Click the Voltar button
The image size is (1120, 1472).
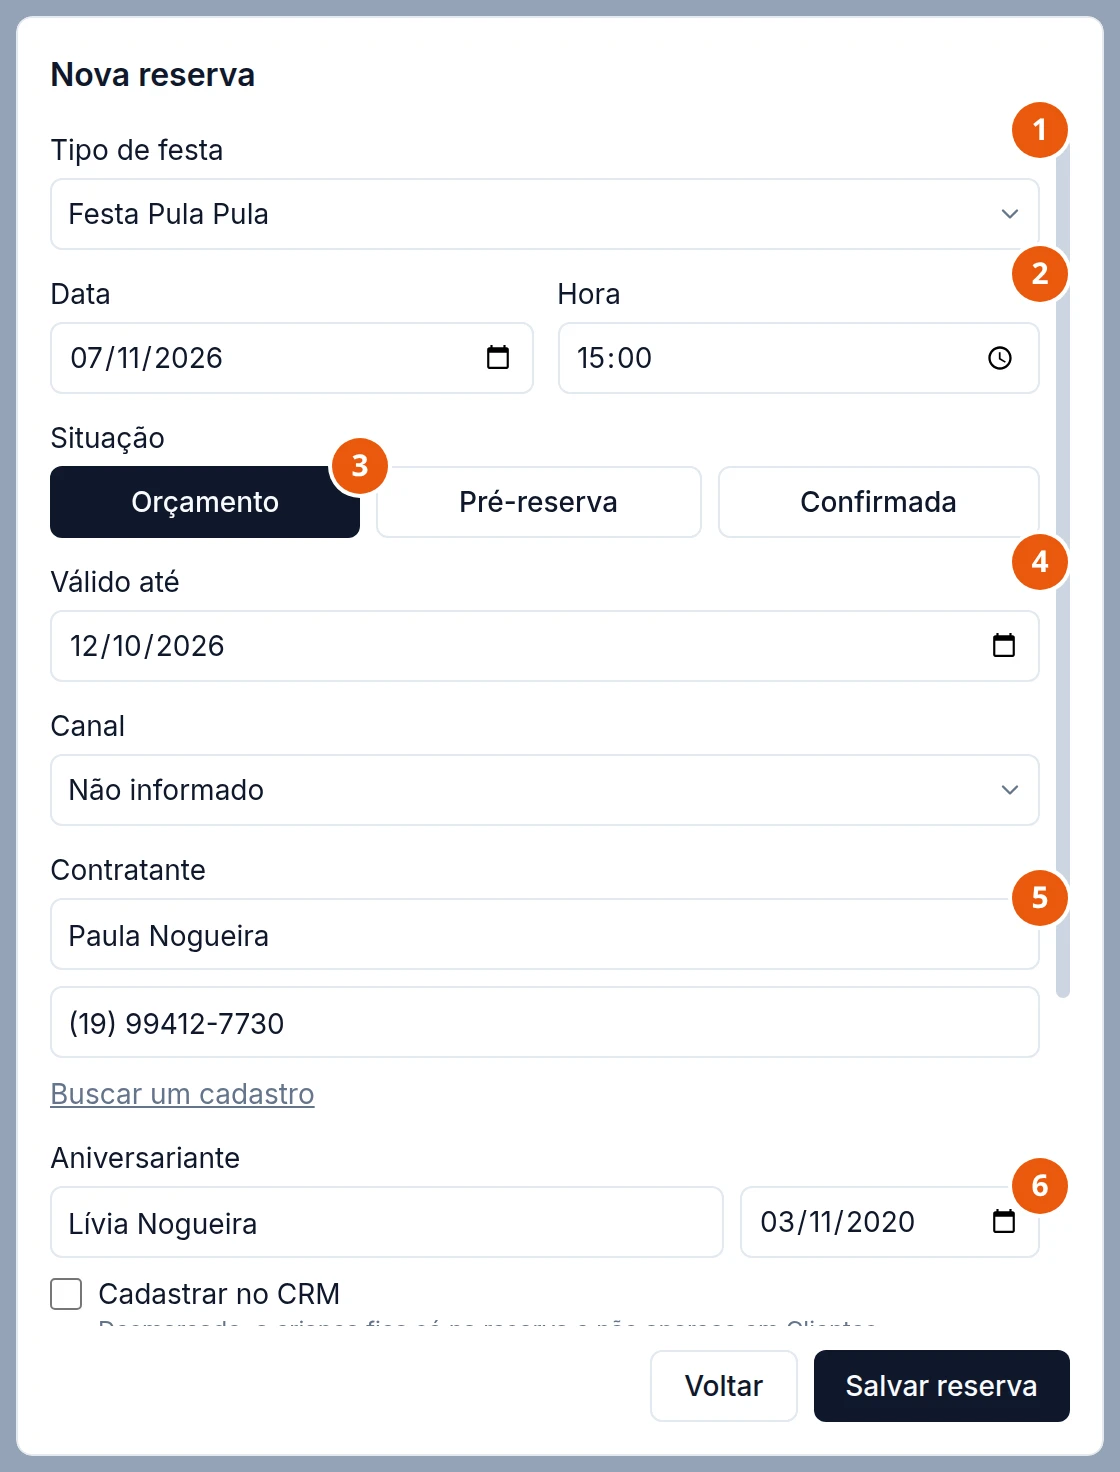coord(724,1386)
